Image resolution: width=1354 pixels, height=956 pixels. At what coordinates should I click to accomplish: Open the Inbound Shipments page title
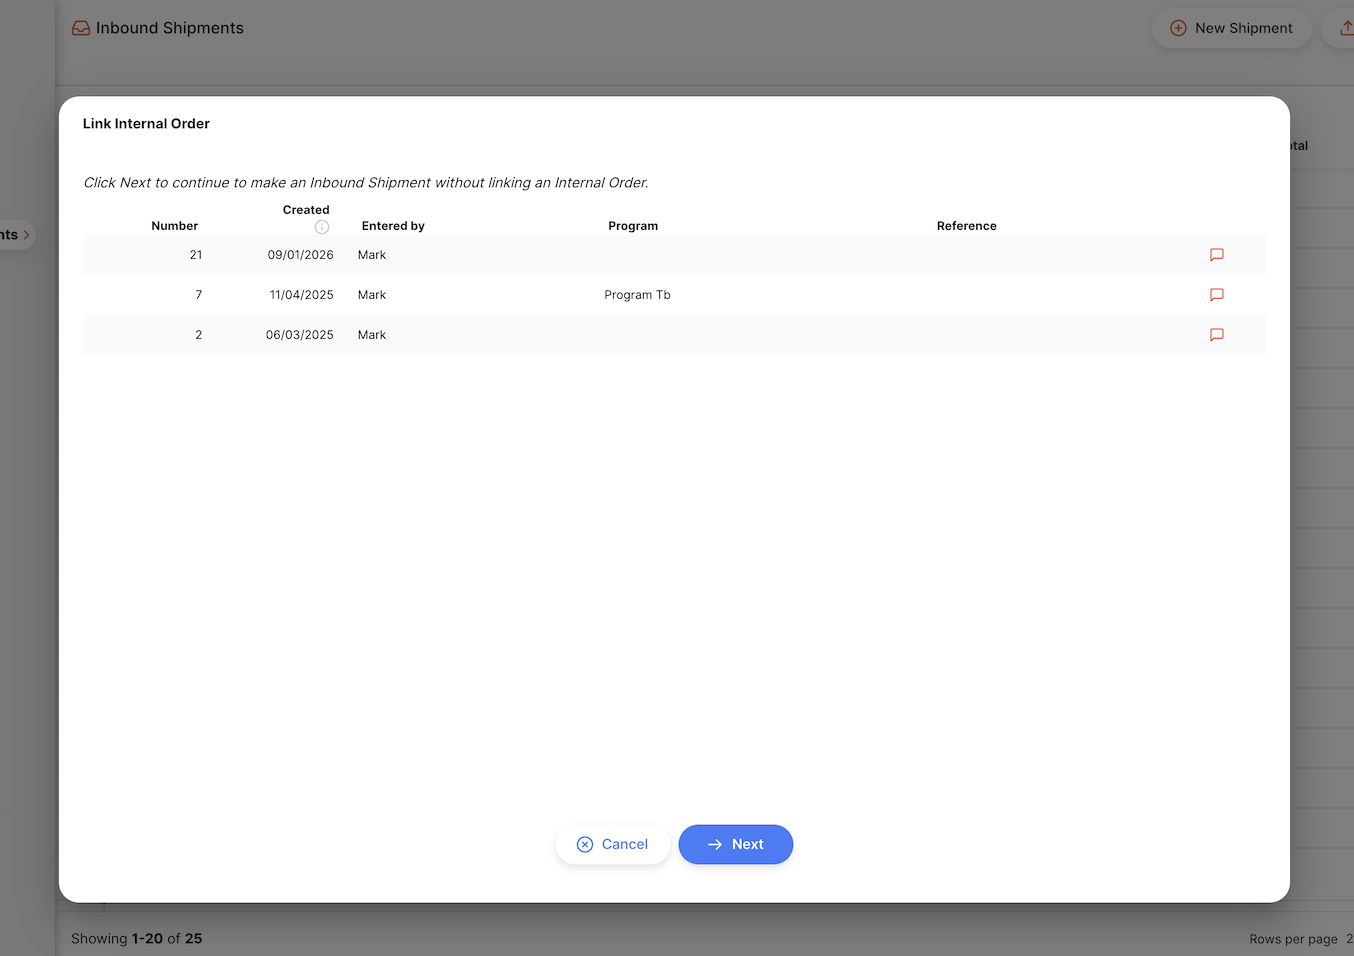click(x=169, y=28)
